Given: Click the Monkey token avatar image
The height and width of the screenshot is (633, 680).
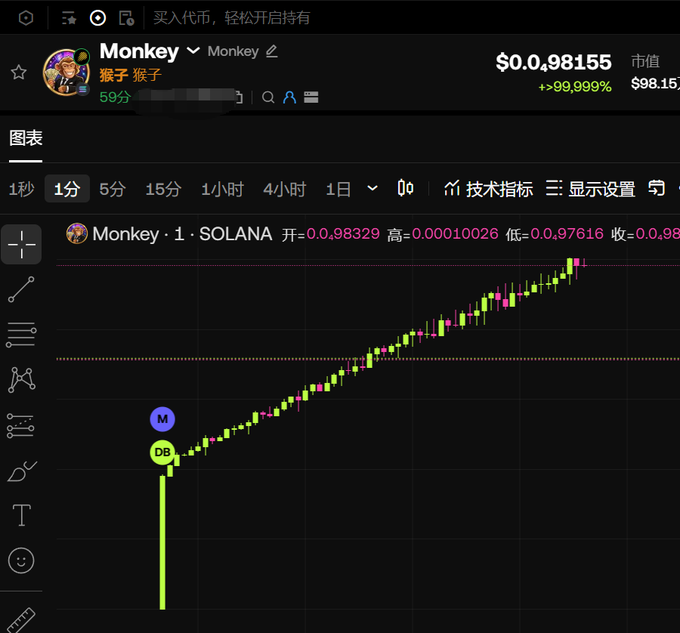Looking at the screenshot, I should [x=66, y=72].
